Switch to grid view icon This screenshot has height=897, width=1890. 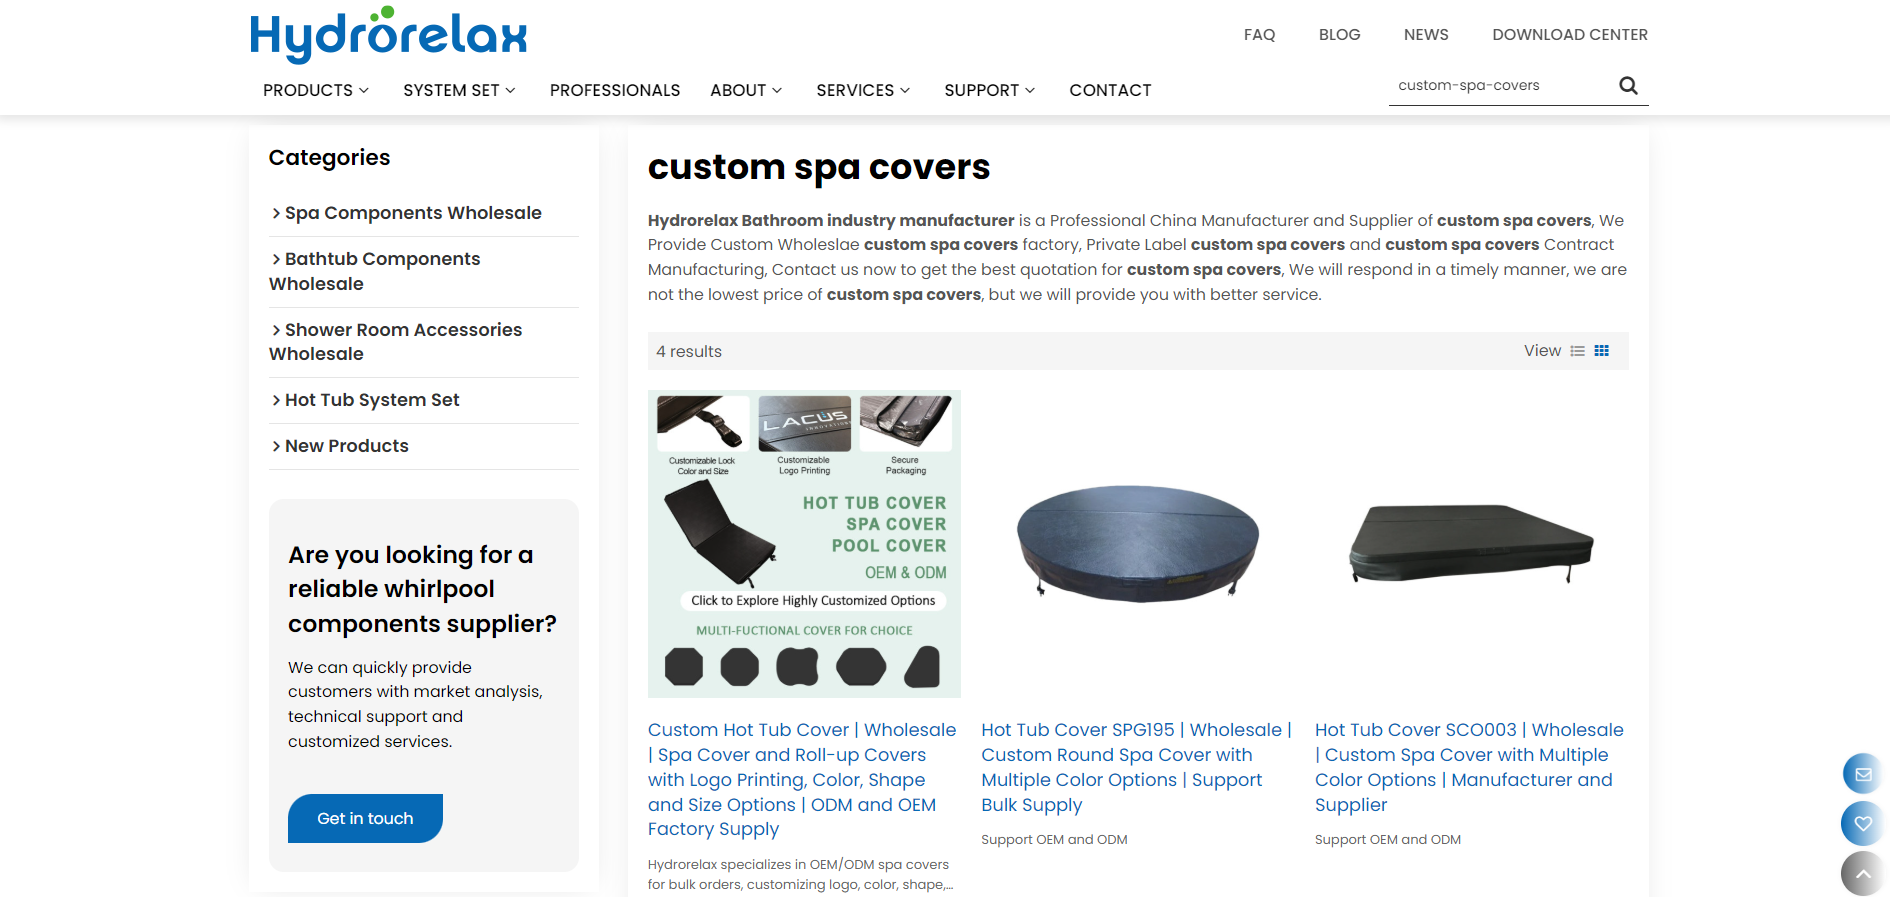(x=1602, y=351)
